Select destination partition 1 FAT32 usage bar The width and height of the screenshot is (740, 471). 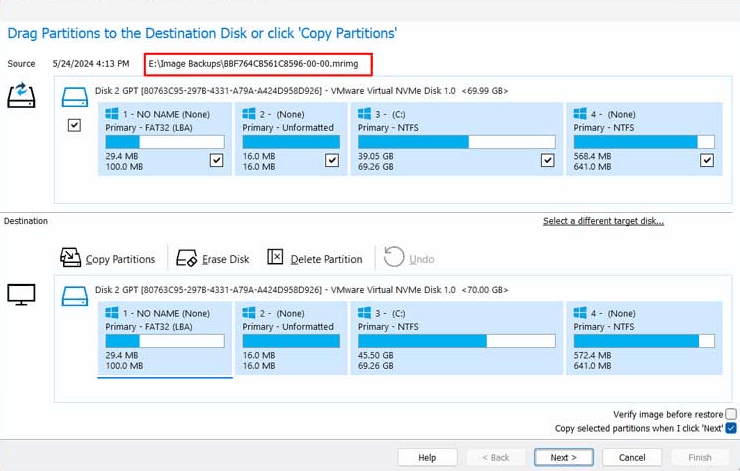pos(165,341)
